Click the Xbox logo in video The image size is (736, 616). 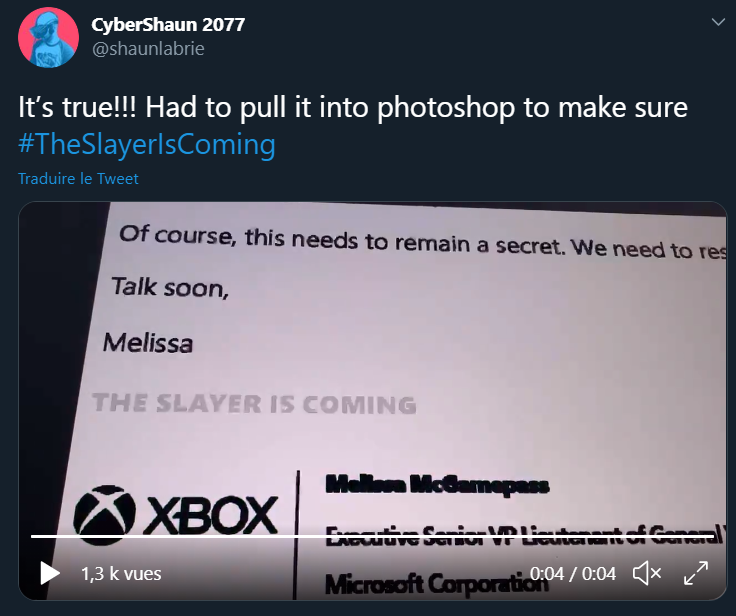click(x=104, y=515)
